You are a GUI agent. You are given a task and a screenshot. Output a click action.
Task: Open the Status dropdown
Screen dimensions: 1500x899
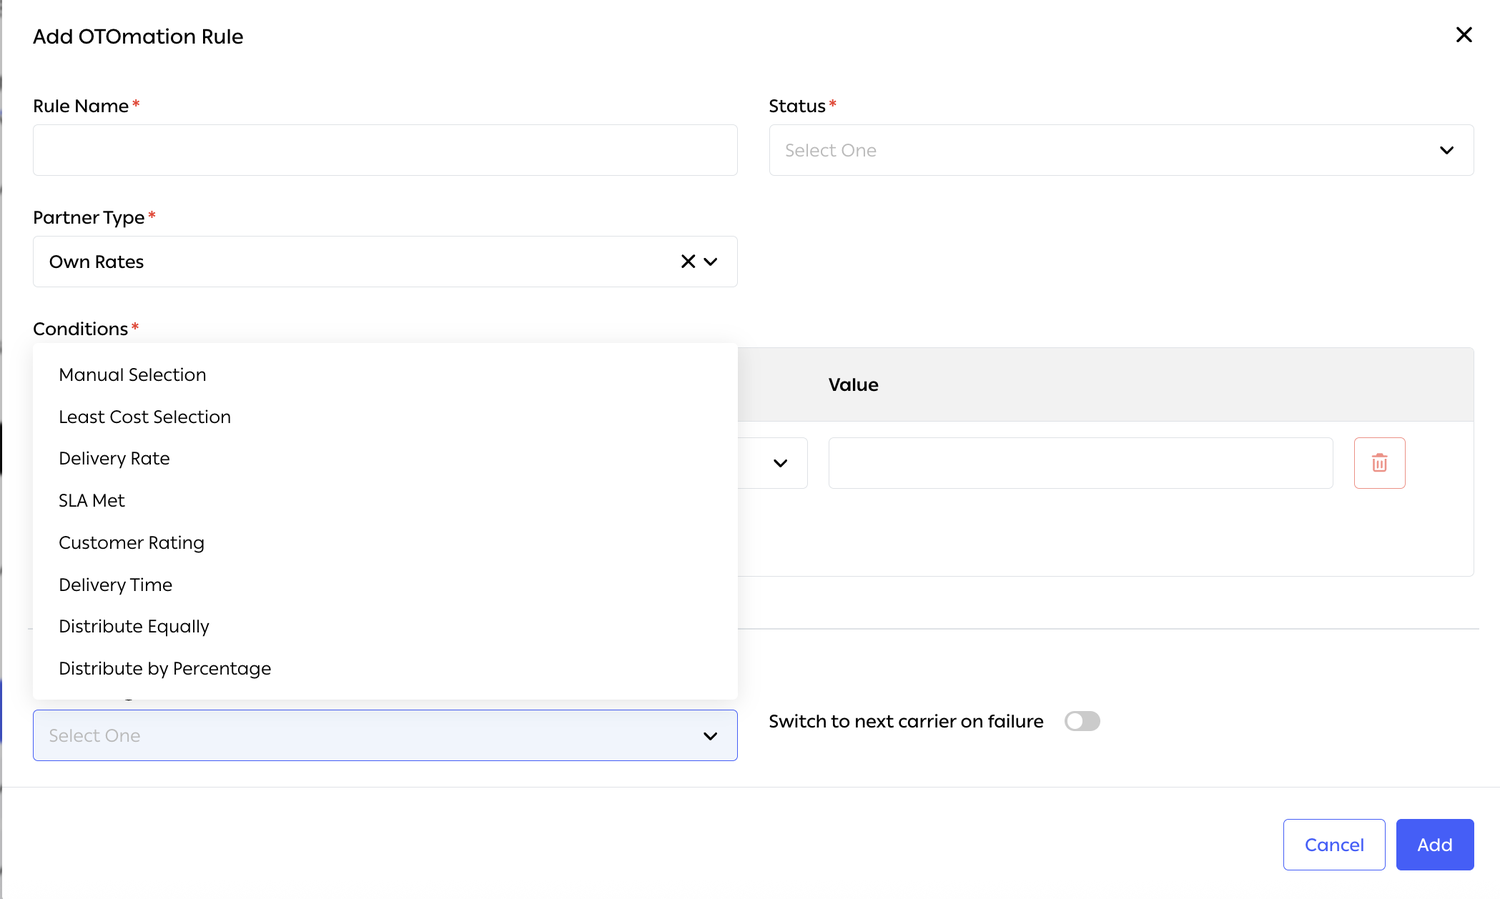pyautogui.click(x=1121, y=150)
